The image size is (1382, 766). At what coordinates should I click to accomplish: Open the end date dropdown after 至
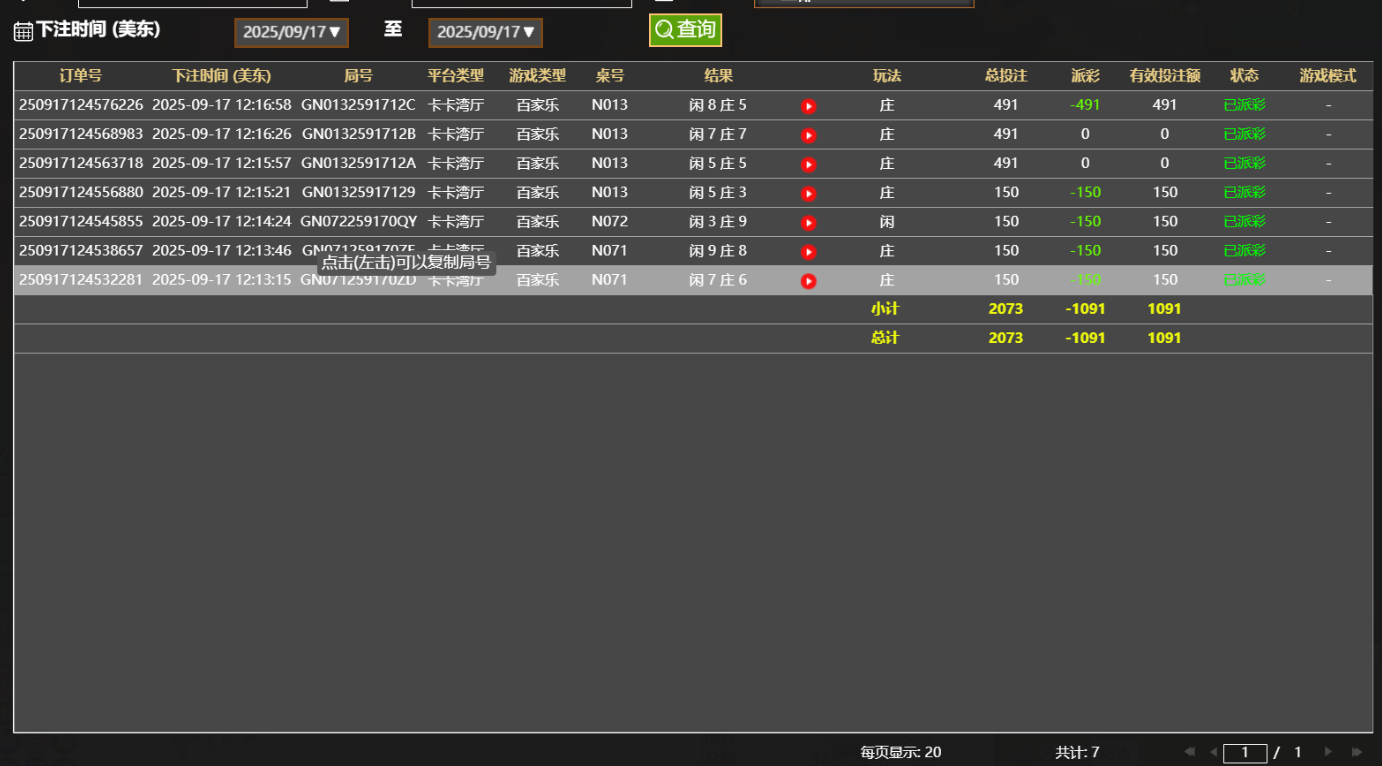pyautogui.click(x=485, y=32)
